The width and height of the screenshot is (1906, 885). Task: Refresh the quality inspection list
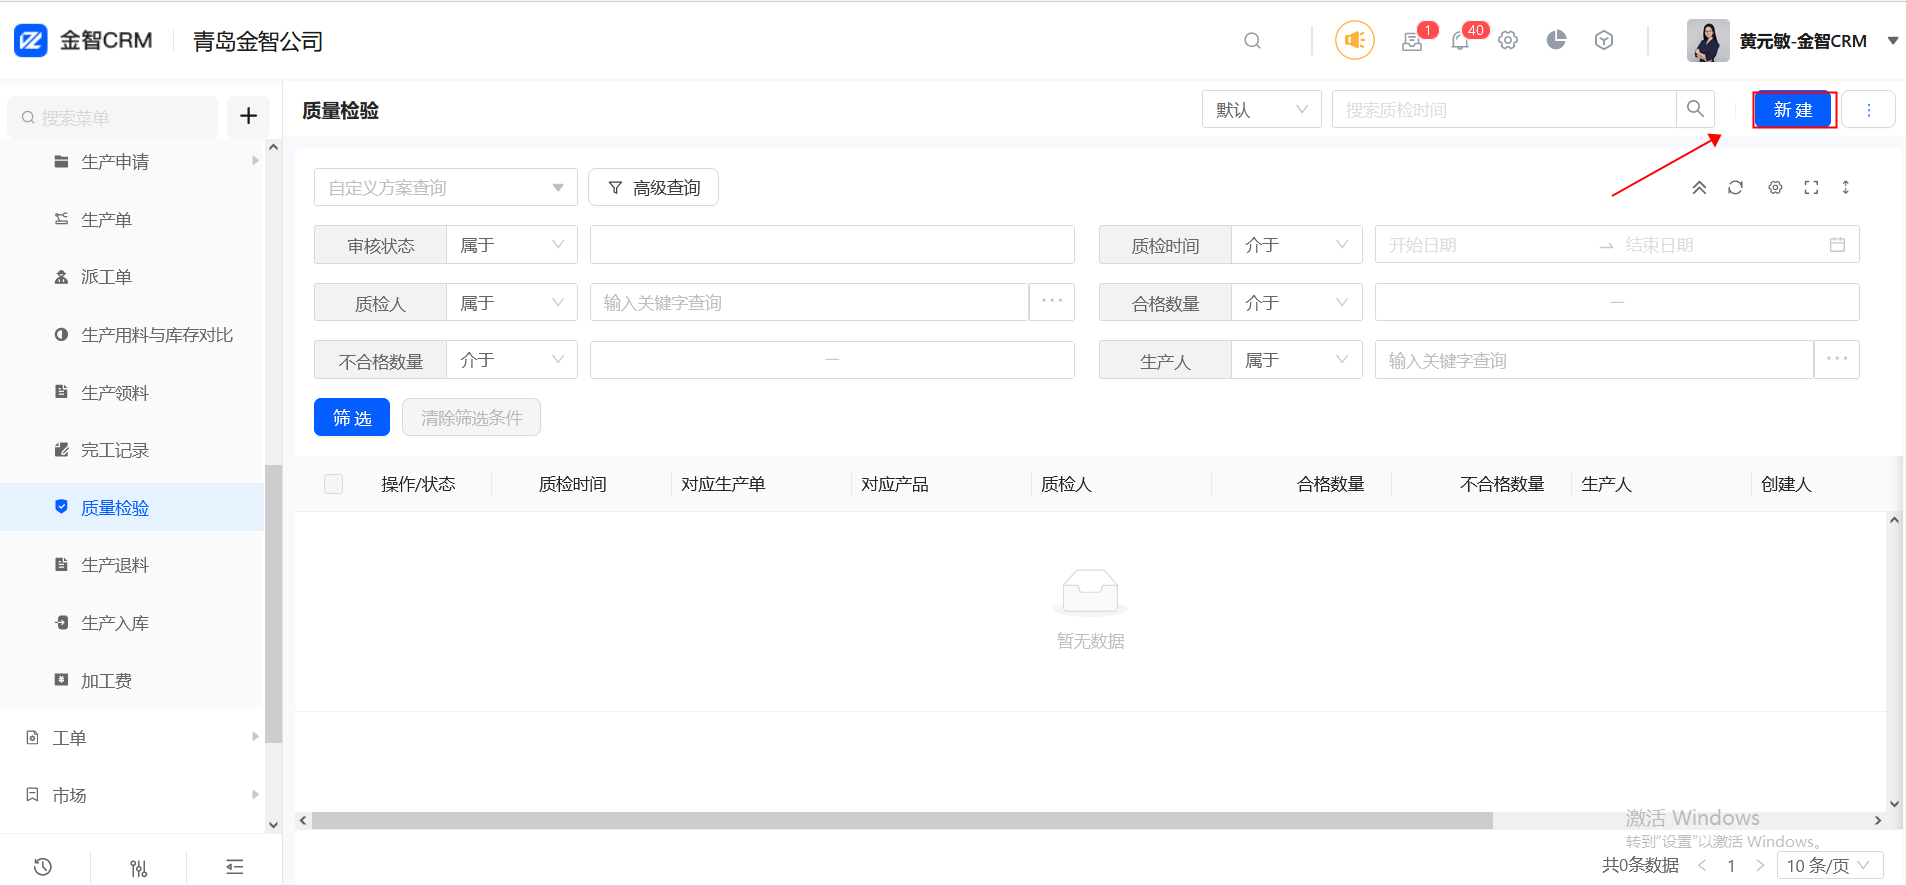1735,188
